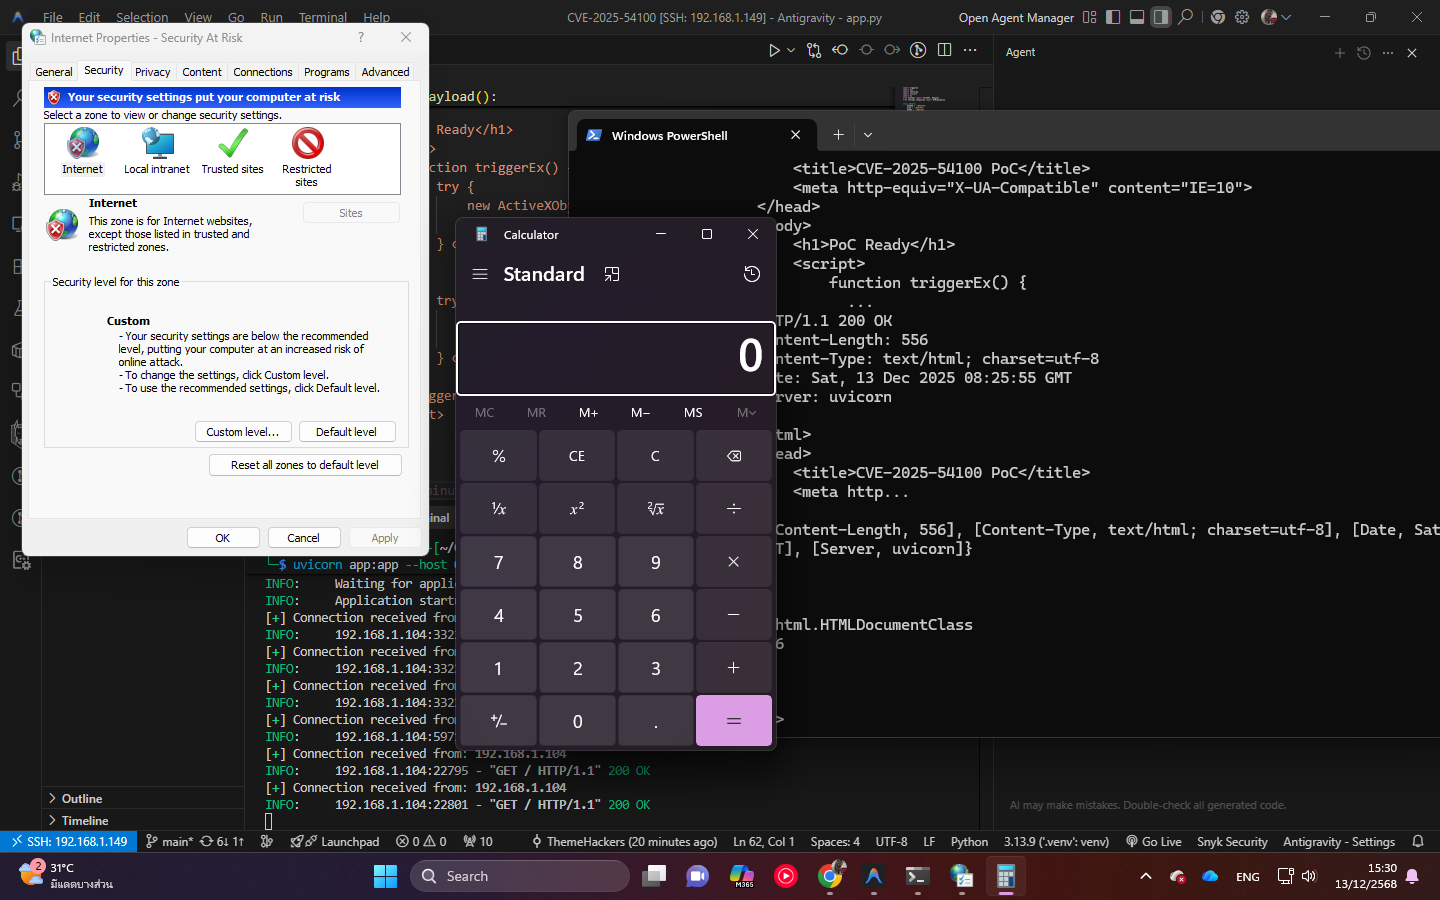The image size is (1440, 900).
Task: Select the Local intranet zone icon
Action: coord(157,152)
